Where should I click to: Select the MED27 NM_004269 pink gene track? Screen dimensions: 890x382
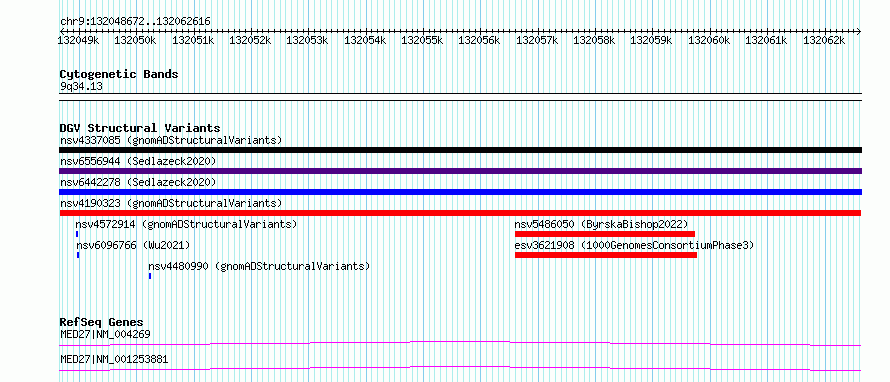(460, 343)
